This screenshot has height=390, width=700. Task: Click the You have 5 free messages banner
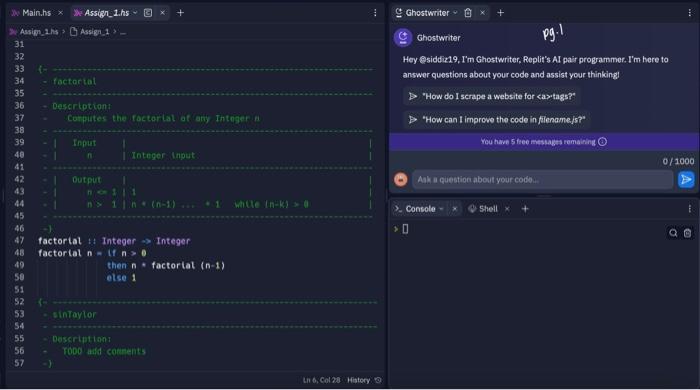coord(544,142)
